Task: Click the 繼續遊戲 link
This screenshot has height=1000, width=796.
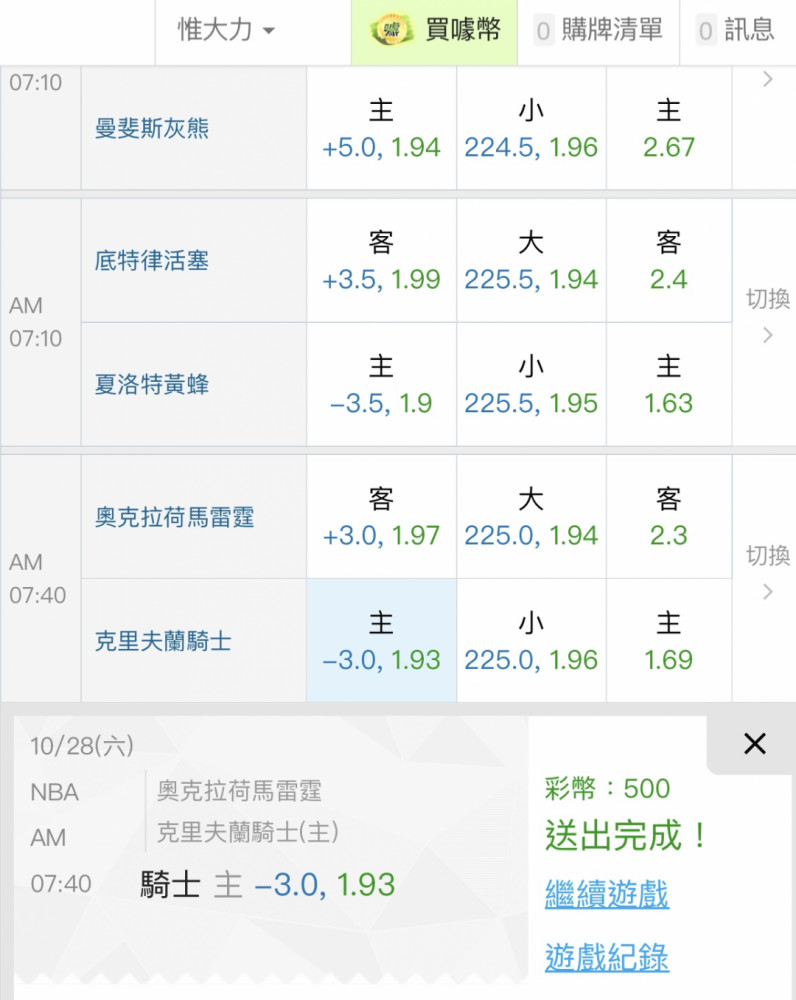Action: pos(606,893)
